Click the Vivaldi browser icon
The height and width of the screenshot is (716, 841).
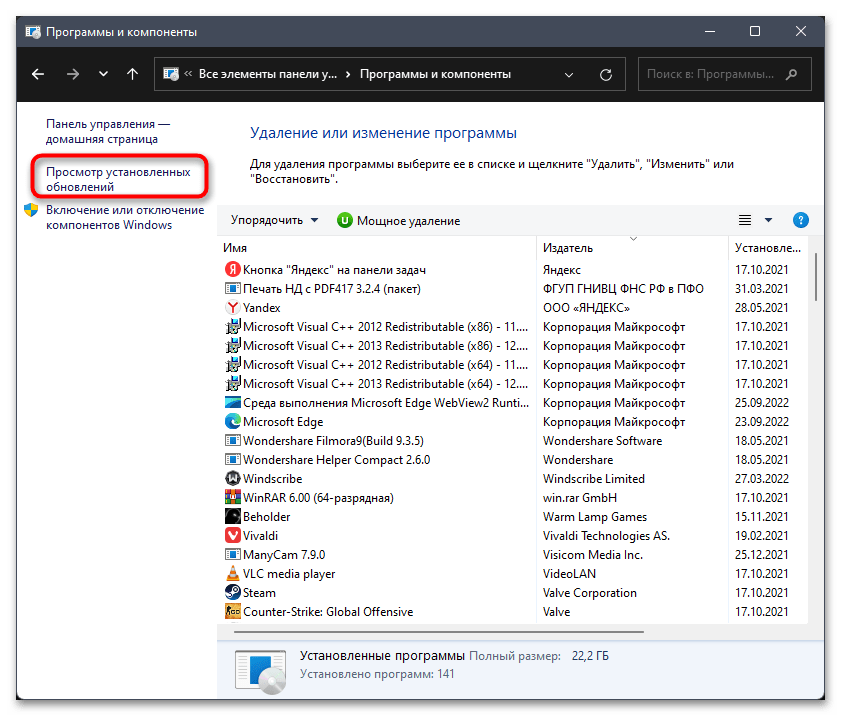[x=232, y=536]
